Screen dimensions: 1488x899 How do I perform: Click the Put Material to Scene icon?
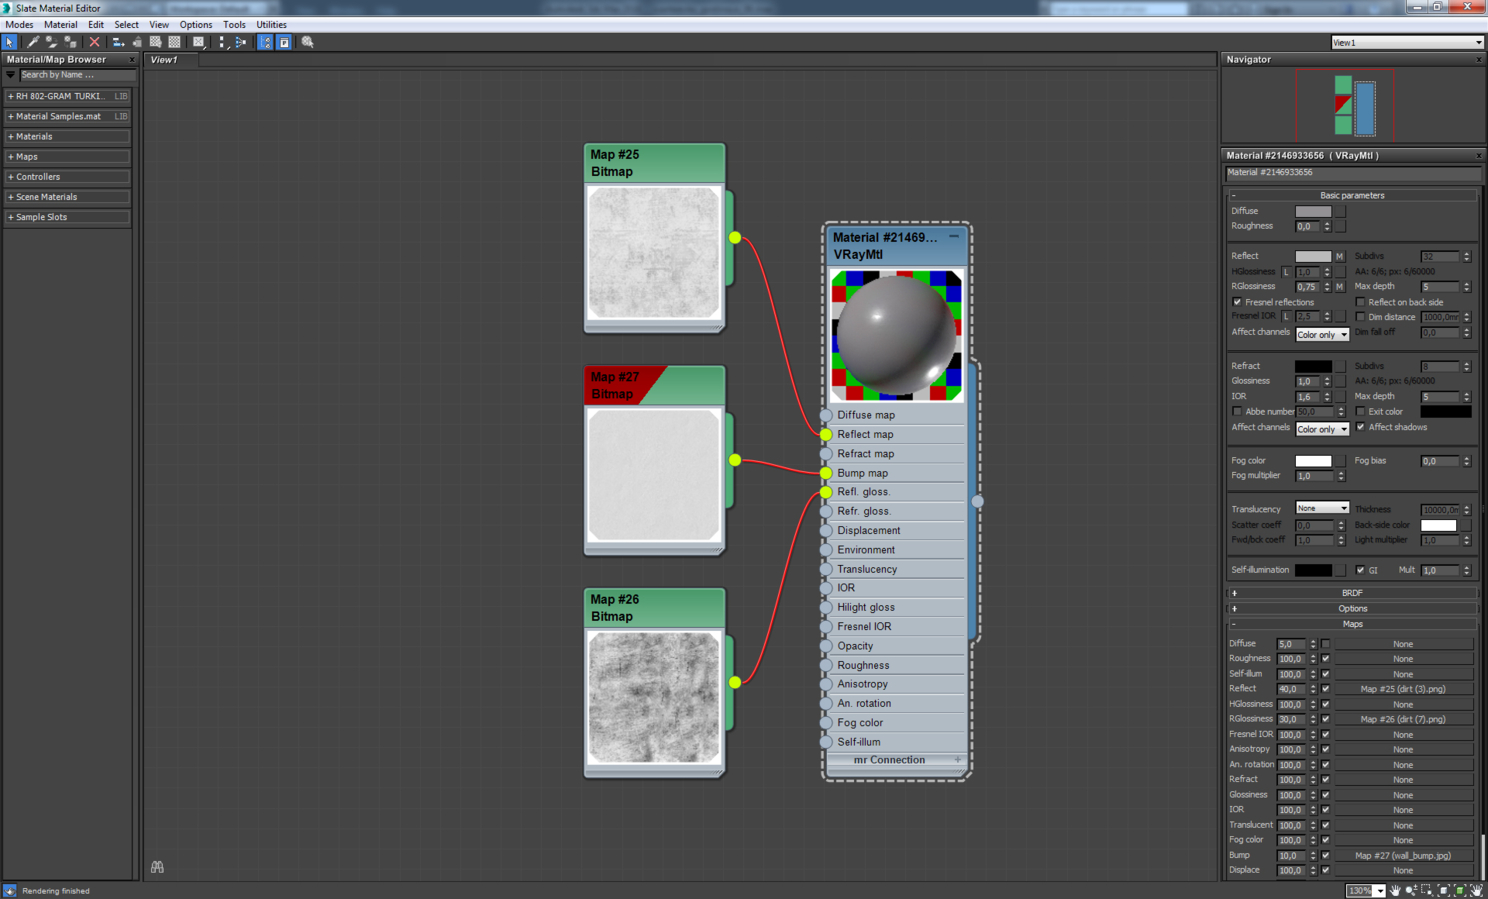tap(51, 42)
